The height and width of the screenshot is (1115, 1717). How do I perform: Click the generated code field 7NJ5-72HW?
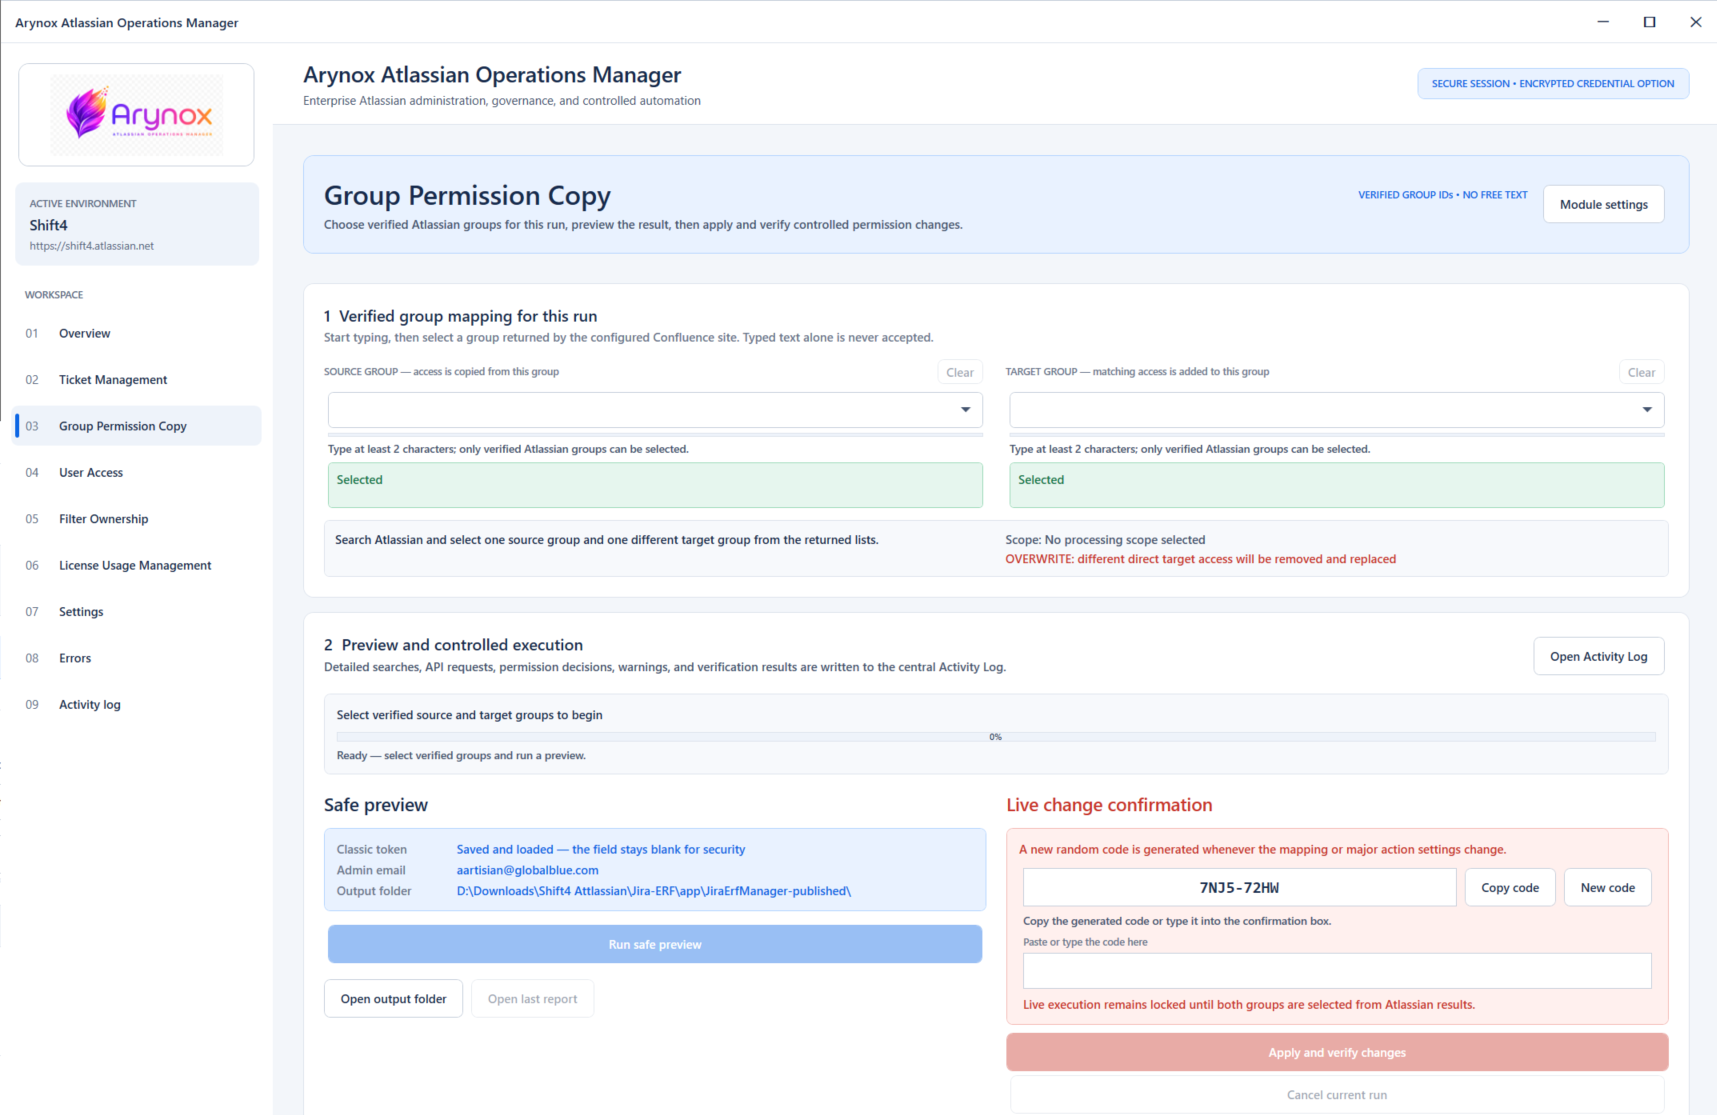[1239, 887]
